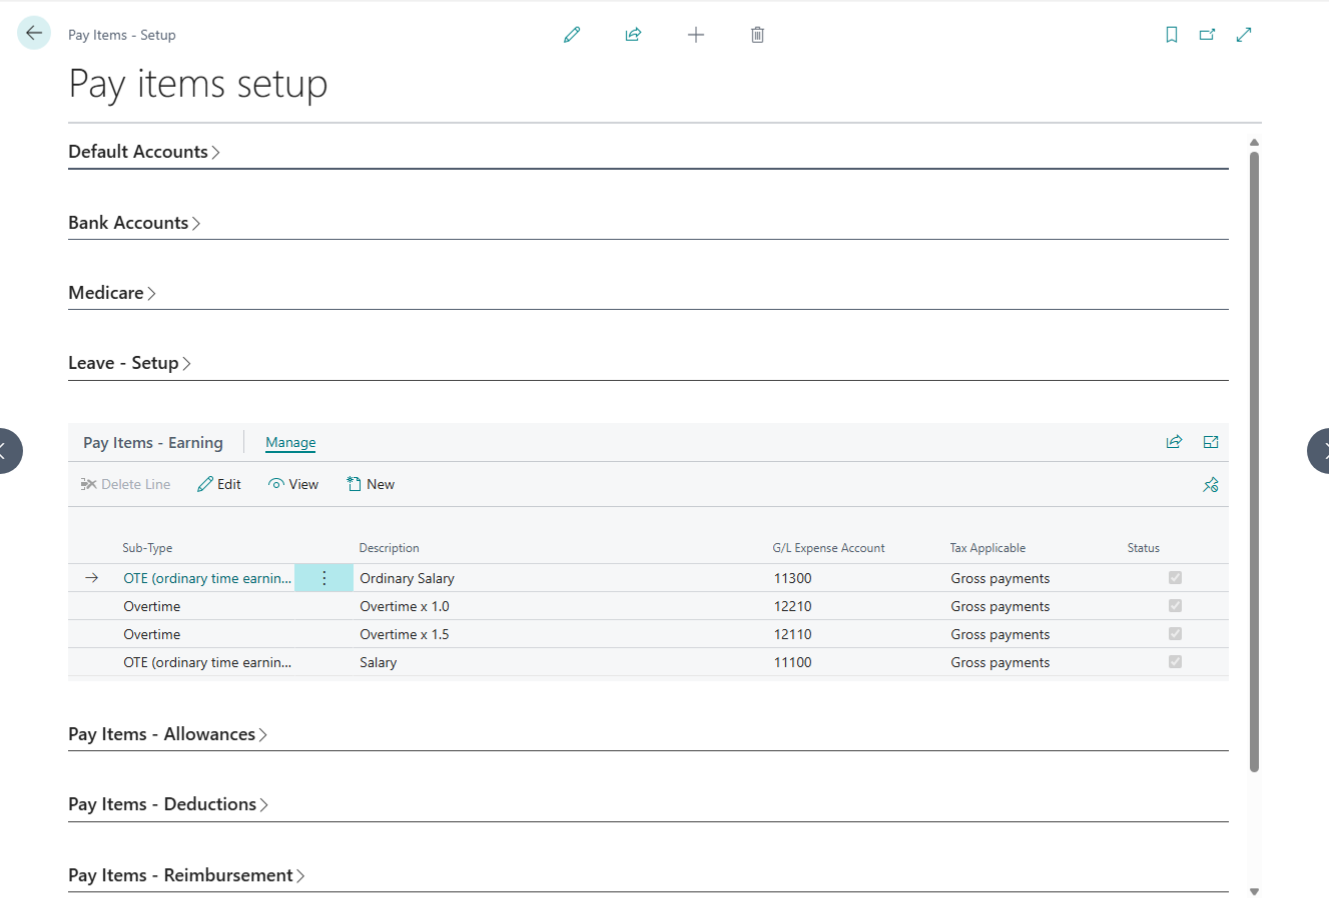The width and height of the screenshot is (1329, 898).
Task: Click the Delete trash icon at the top
Action: (757, 34)
